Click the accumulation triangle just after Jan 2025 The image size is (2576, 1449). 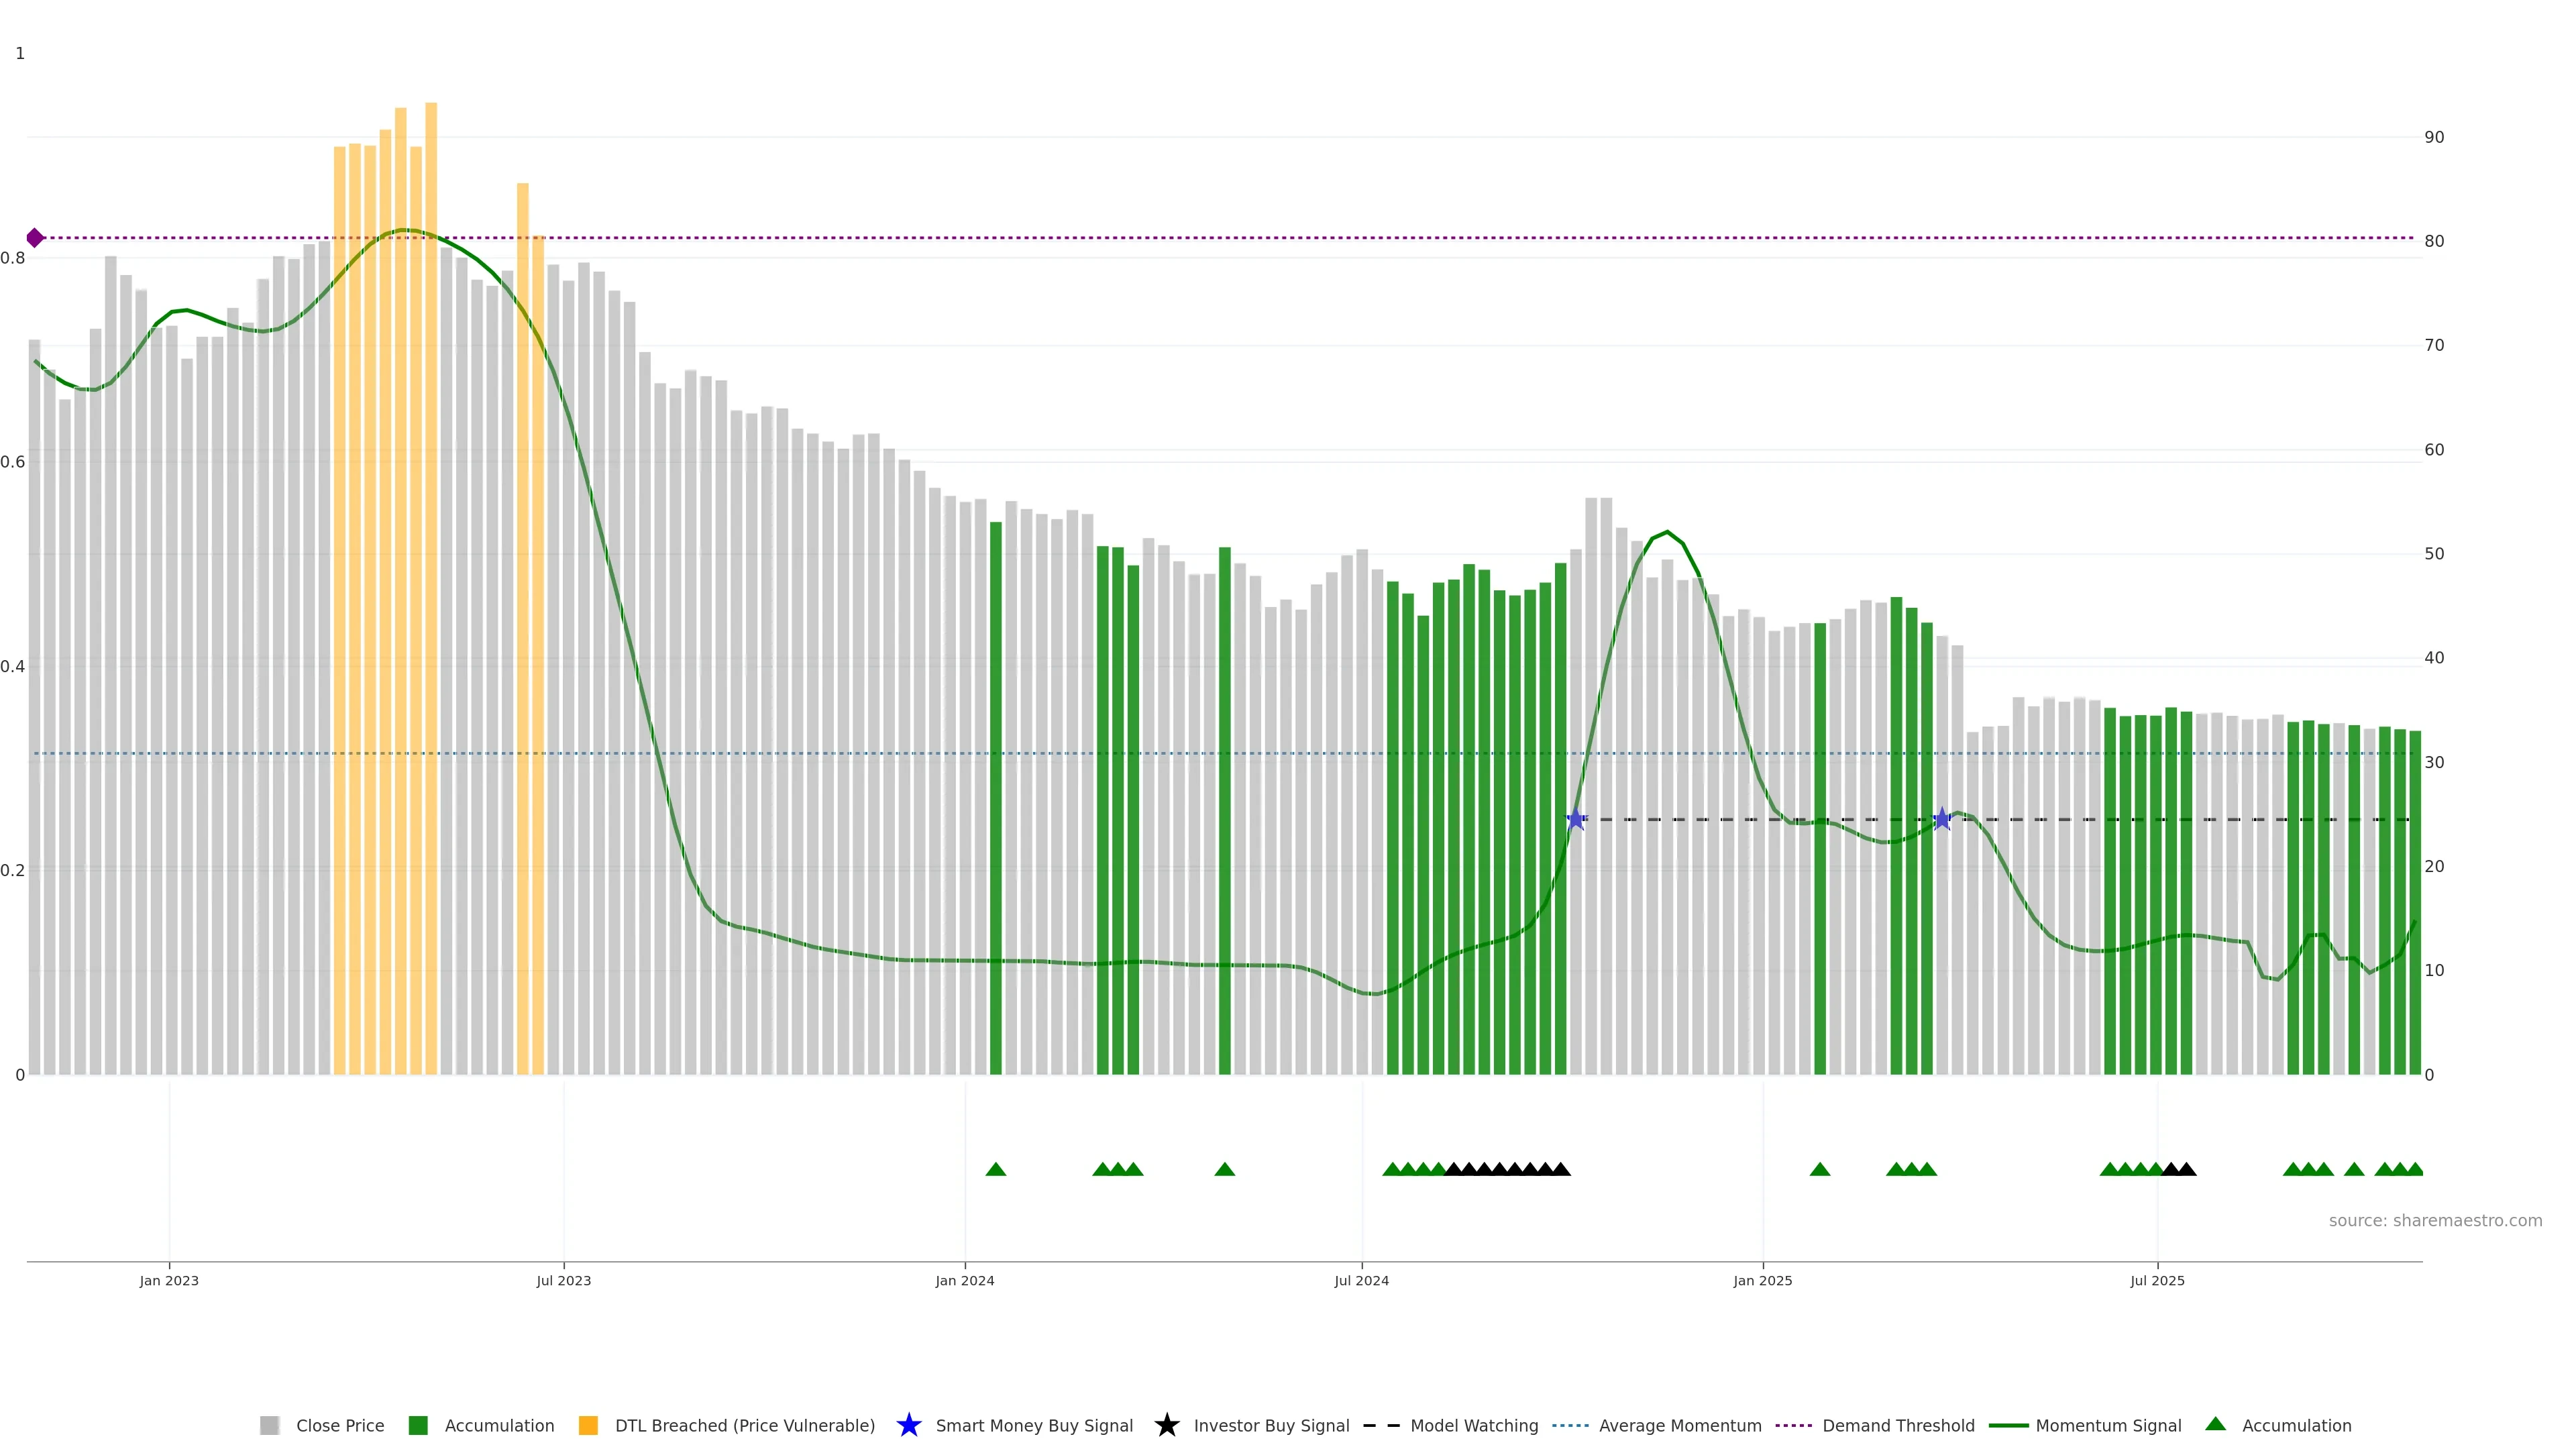click(1820, 1169)
